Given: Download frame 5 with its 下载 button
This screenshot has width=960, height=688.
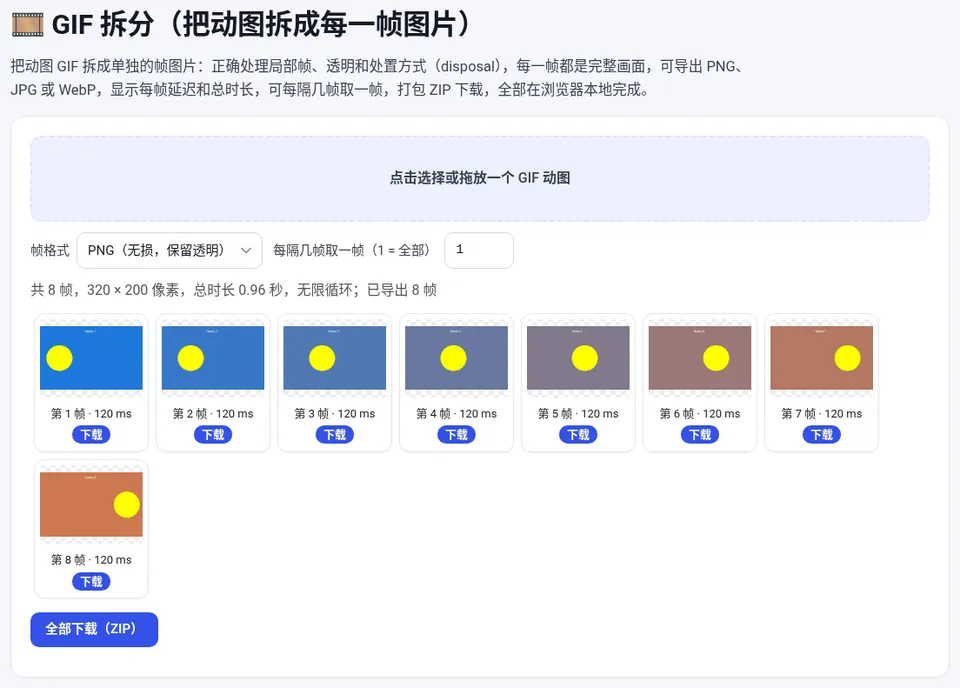Looking at the screenshot, I should point(578,435).
